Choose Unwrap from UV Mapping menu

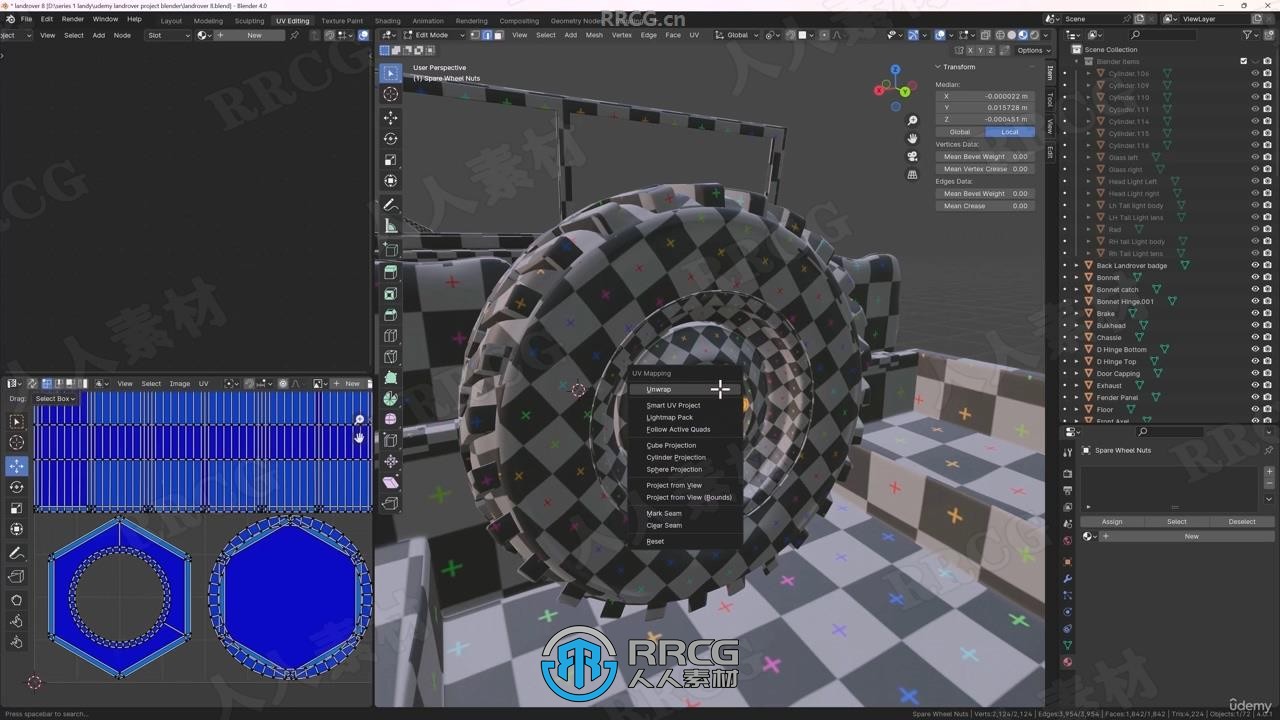tap(686, 389)
